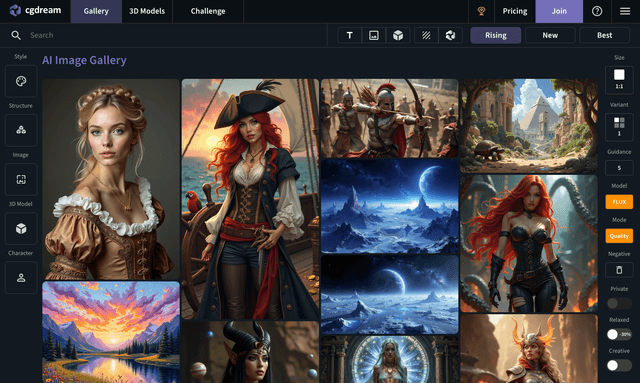This screenshot has height=383, width=640.
Task: Enable the Creative switch
Action: 619,365
